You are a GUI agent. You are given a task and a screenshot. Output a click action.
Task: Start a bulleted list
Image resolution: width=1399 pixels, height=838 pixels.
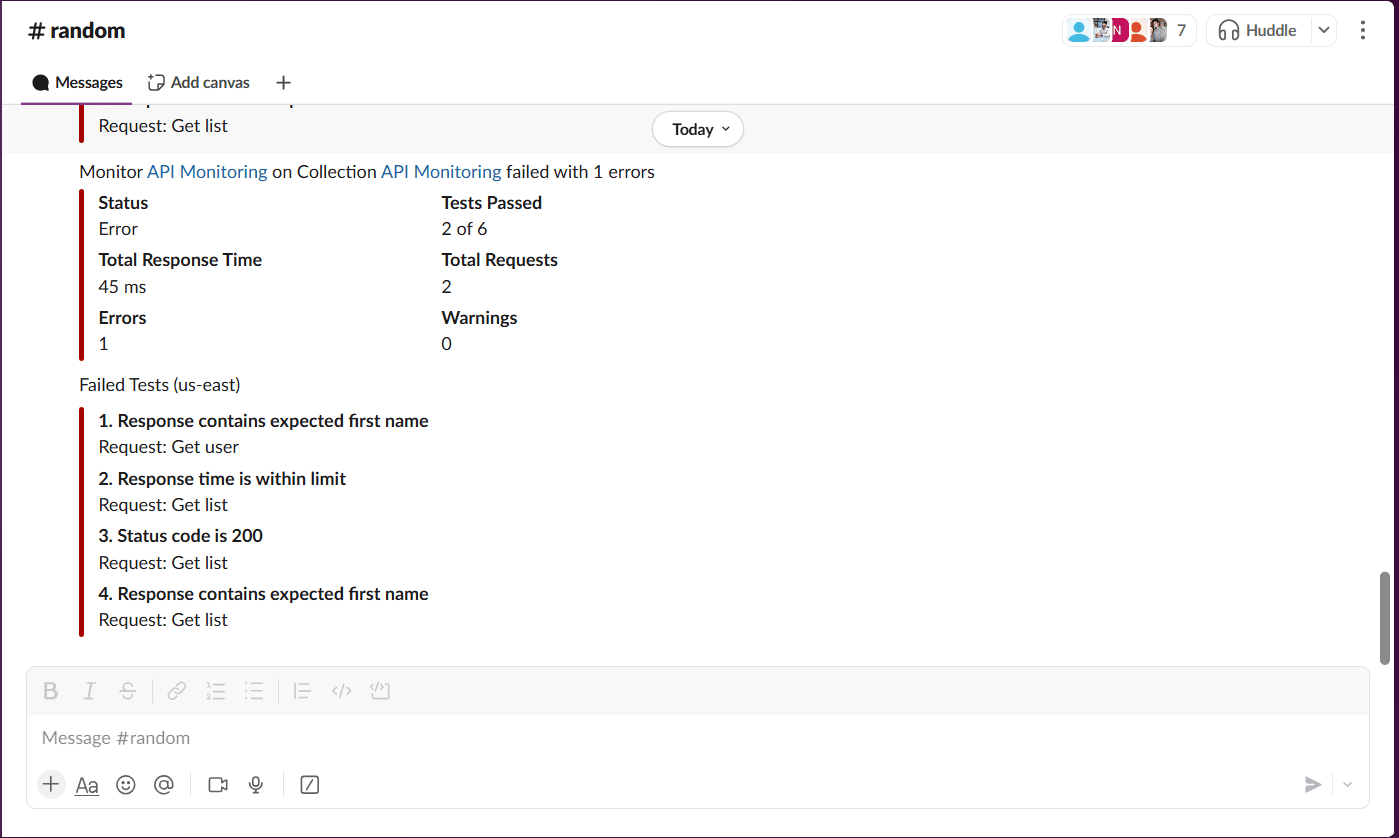click(254, 691)
